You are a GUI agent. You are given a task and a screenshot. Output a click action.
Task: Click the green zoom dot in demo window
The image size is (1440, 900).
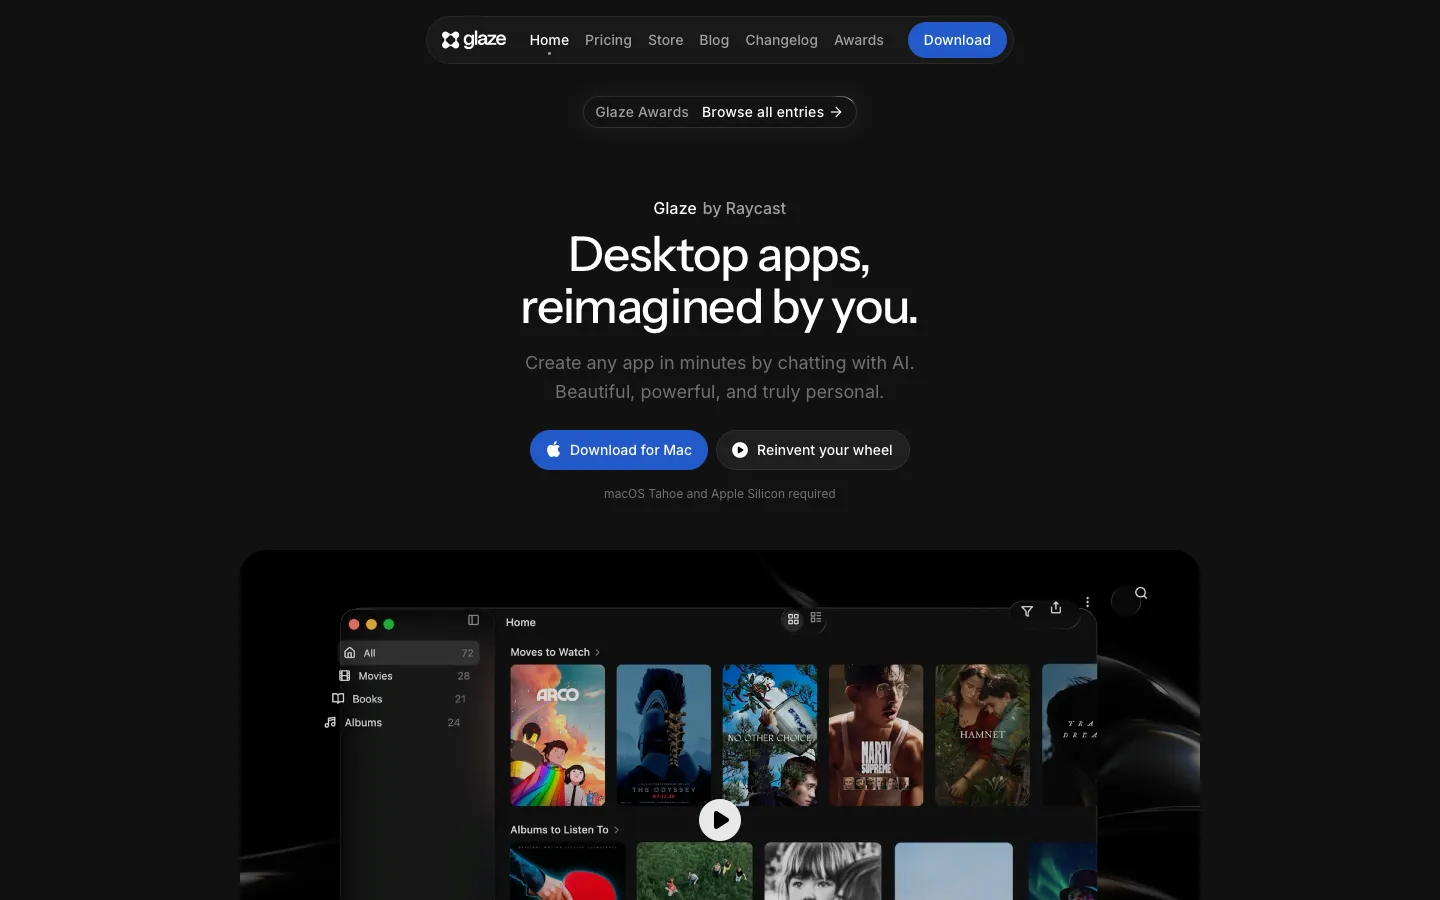click(x=389, y=624)
